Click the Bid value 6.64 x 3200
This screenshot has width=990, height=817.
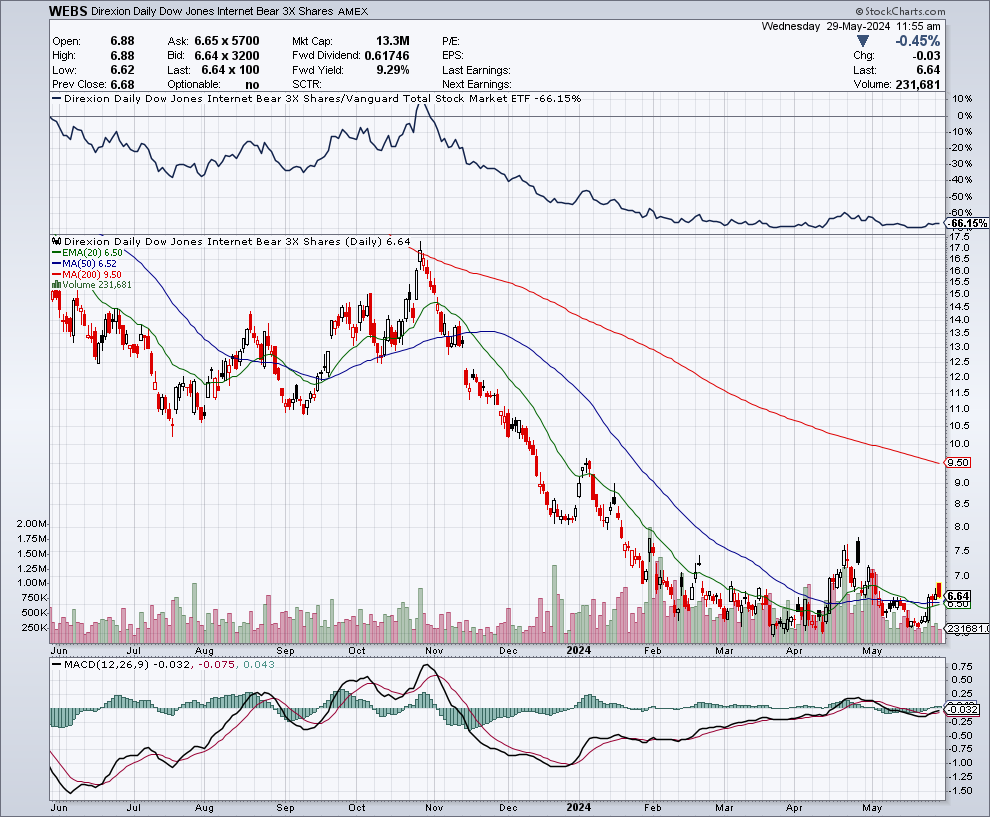pyautogui.click(x=227, y=56)
